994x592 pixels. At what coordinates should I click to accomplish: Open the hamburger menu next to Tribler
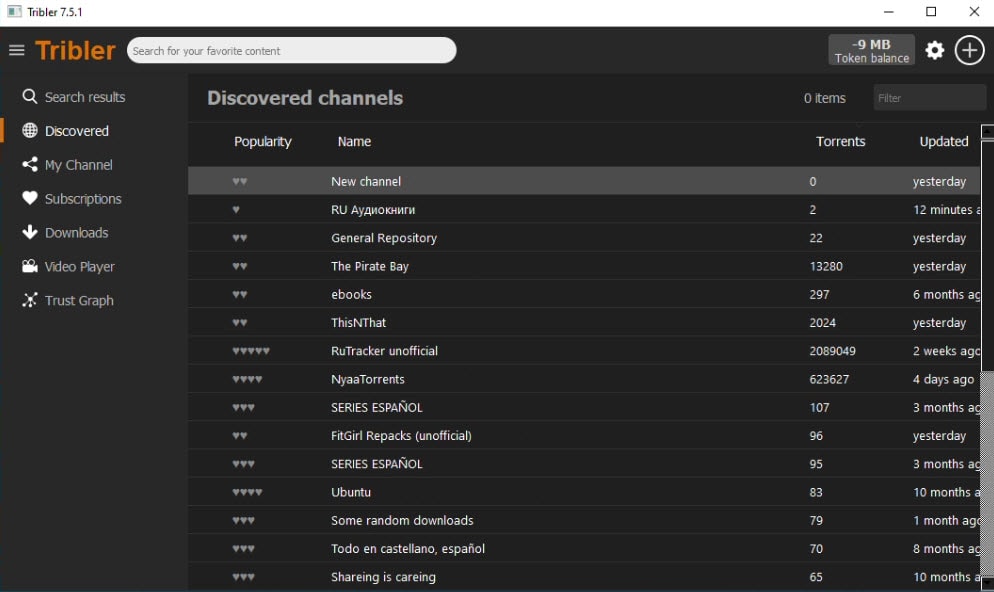coord(17,50)
